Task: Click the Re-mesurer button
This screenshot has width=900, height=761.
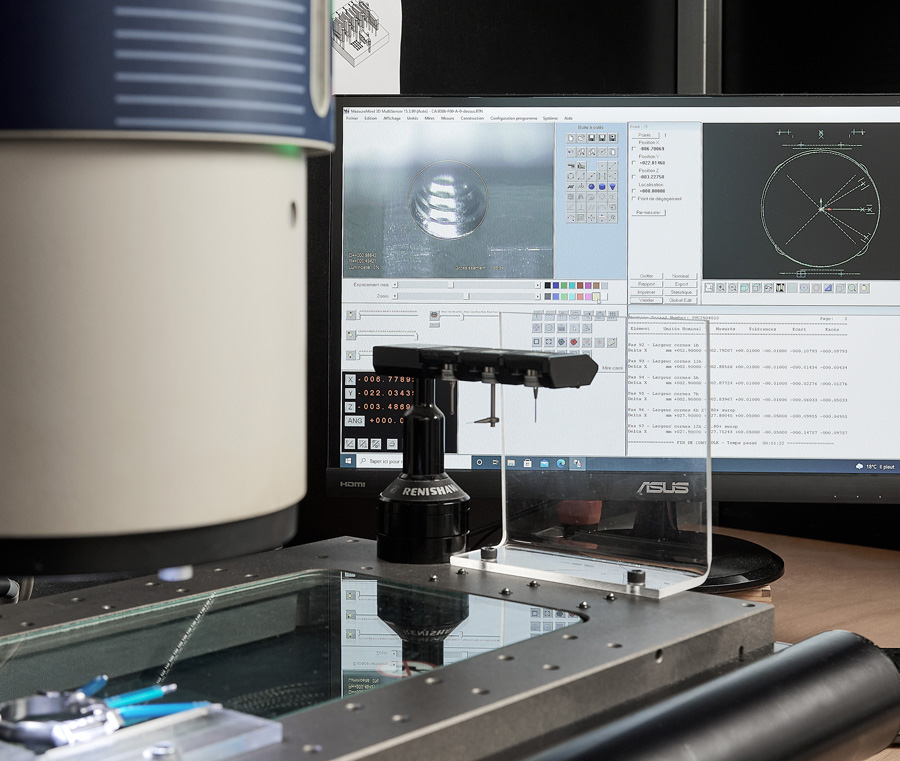Action: pos(649,212)
